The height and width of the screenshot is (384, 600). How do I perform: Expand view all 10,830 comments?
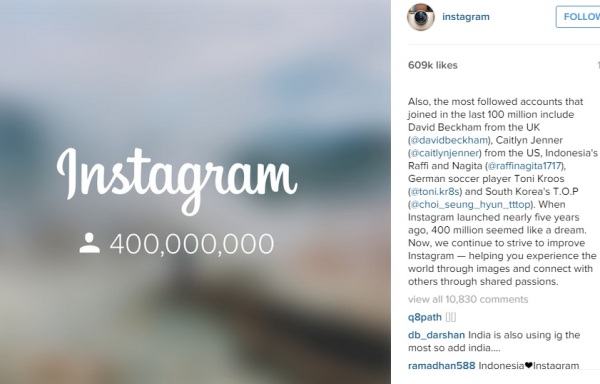(x=468, y=299)
